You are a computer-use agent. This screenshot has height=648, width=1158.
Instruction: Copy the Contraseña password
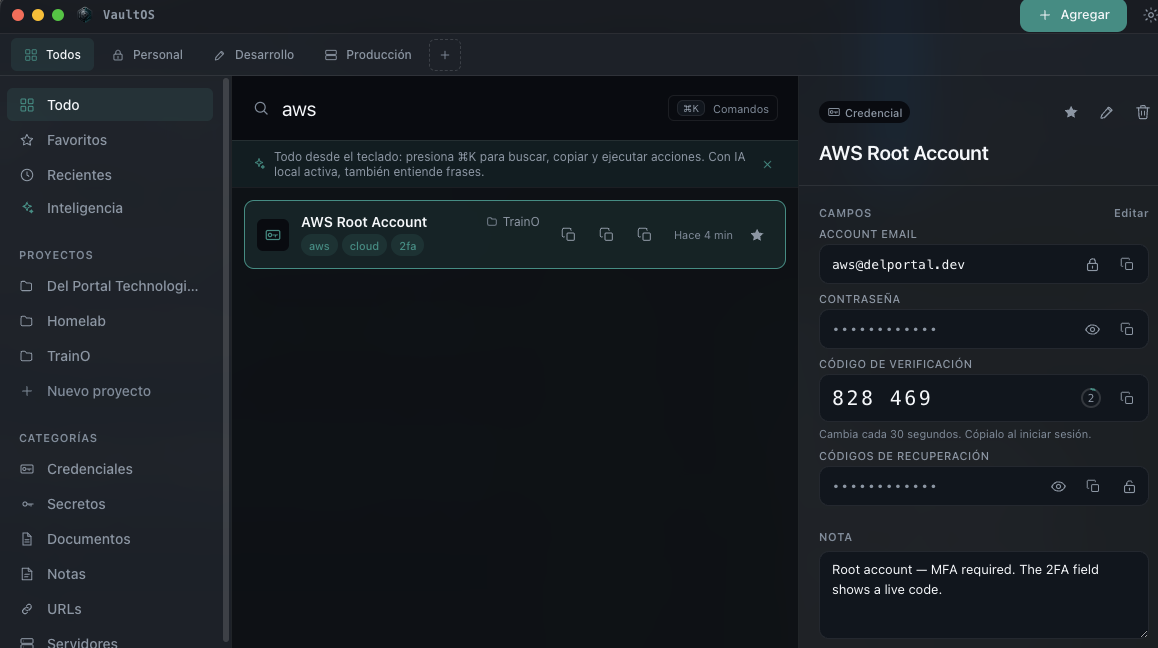tap(1127, 330)
